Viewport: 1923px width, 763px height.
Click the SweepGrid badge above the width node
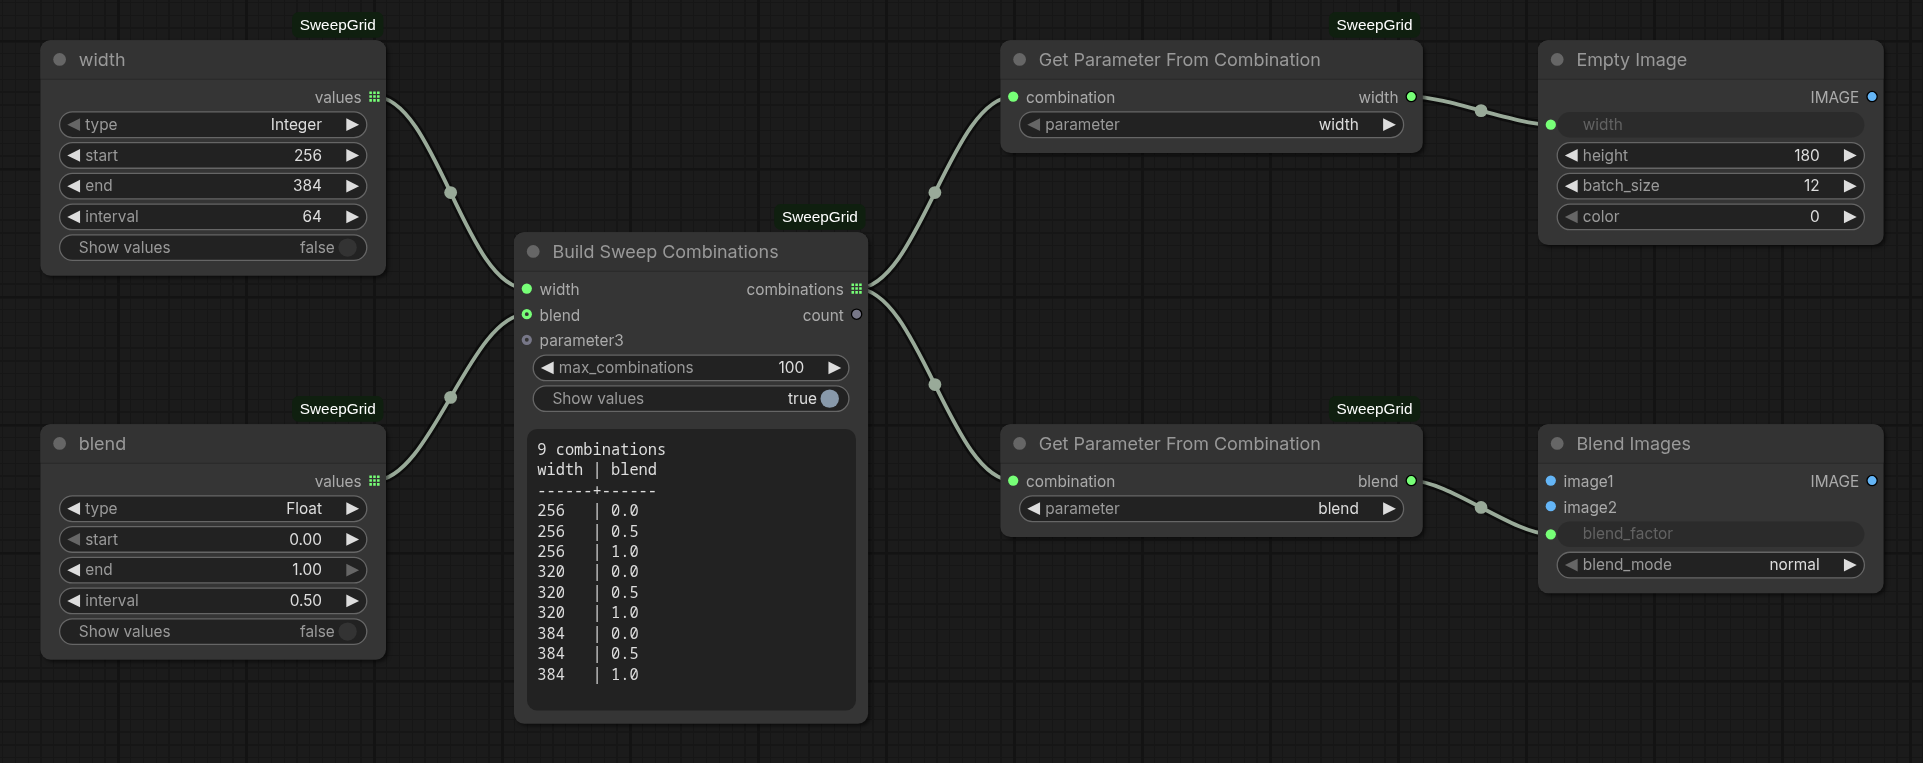(338, 25)
